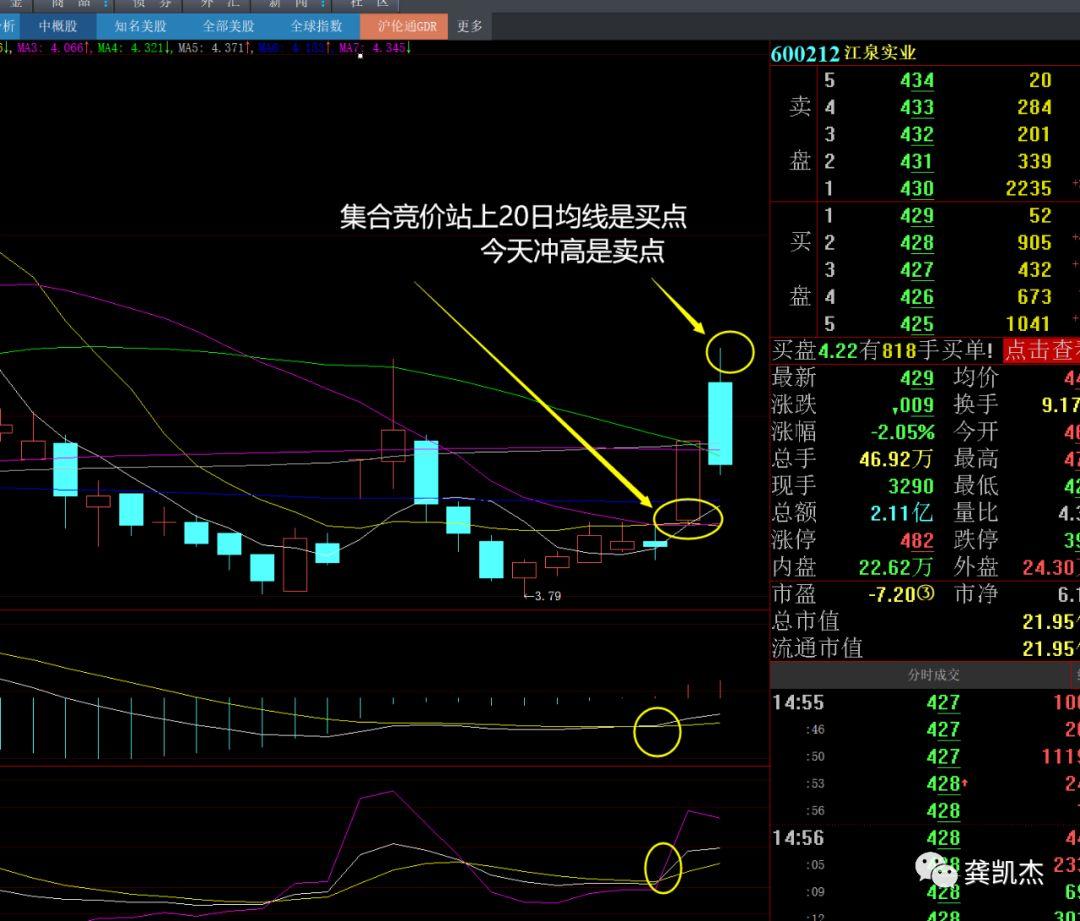1080x921 pixels.
Task: Select the red hollow candlestick before today's candle
Action: coord(687,481)
